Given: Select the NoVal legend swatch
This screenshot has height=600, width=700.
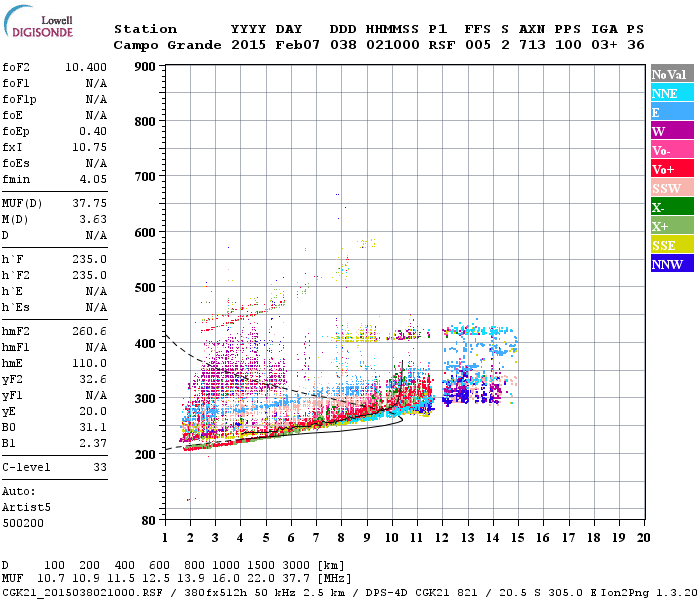Looking at the screenshot, I should click(x=672, y=74).
